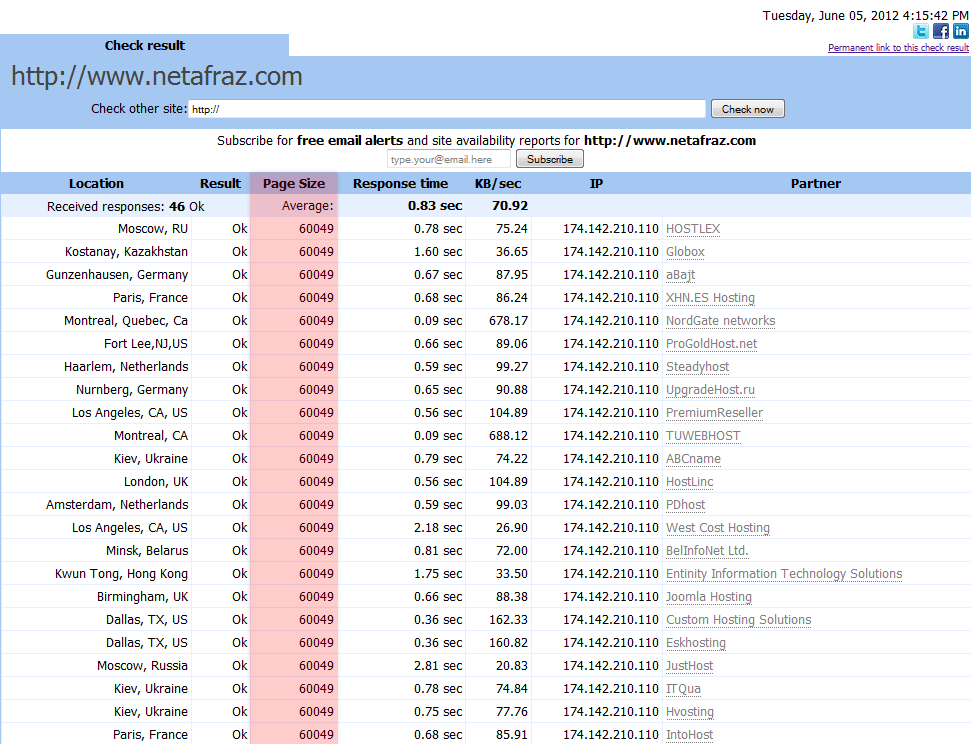Image resolution: width=971 pixels, height=744 pixels.
Task: Share the result on Facebook icon
Action: click(x=941, y=31)
